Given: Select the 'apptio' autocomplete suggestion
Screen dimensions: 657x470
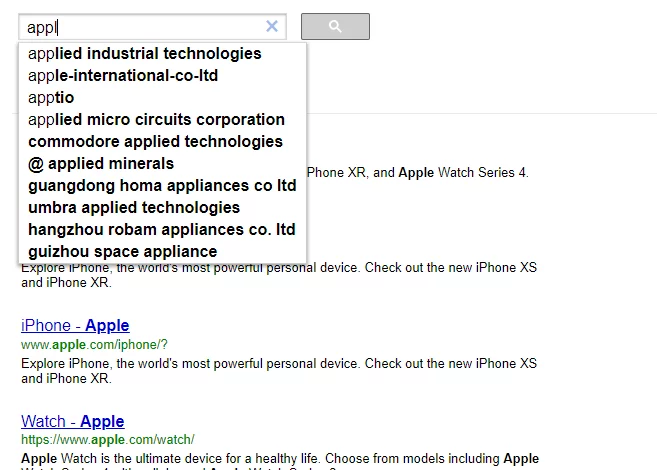Looking at the screenshot, I should (x=51, y=98).
